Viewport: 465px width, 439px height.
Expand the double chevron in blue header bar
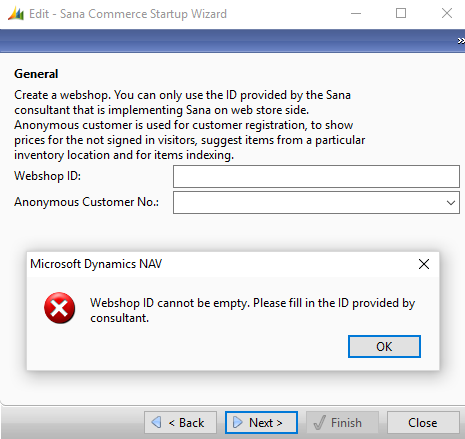click(461, 41)
